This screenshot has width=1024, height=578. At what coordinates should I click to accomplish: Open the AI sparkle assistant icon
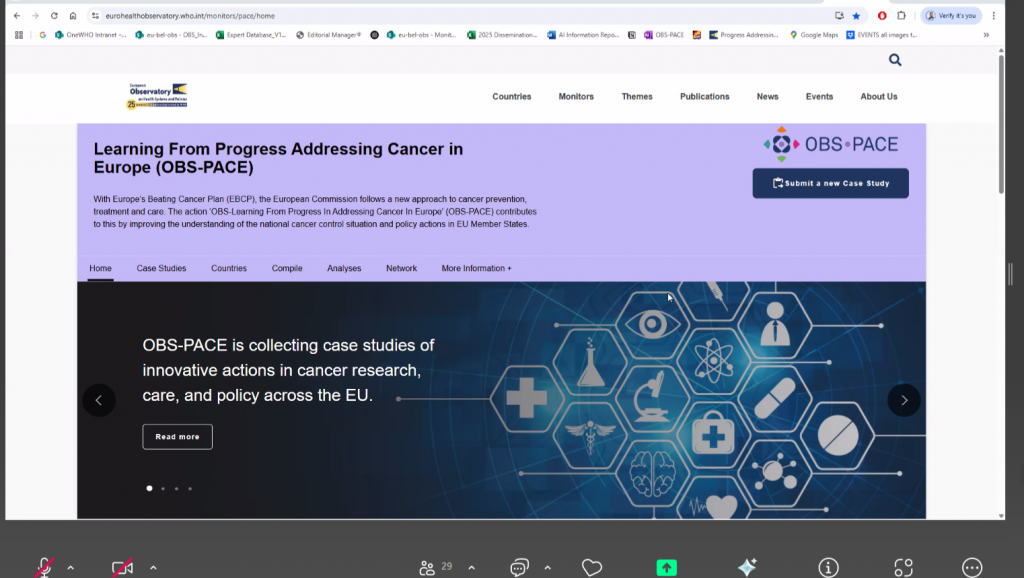click(747, 567)
